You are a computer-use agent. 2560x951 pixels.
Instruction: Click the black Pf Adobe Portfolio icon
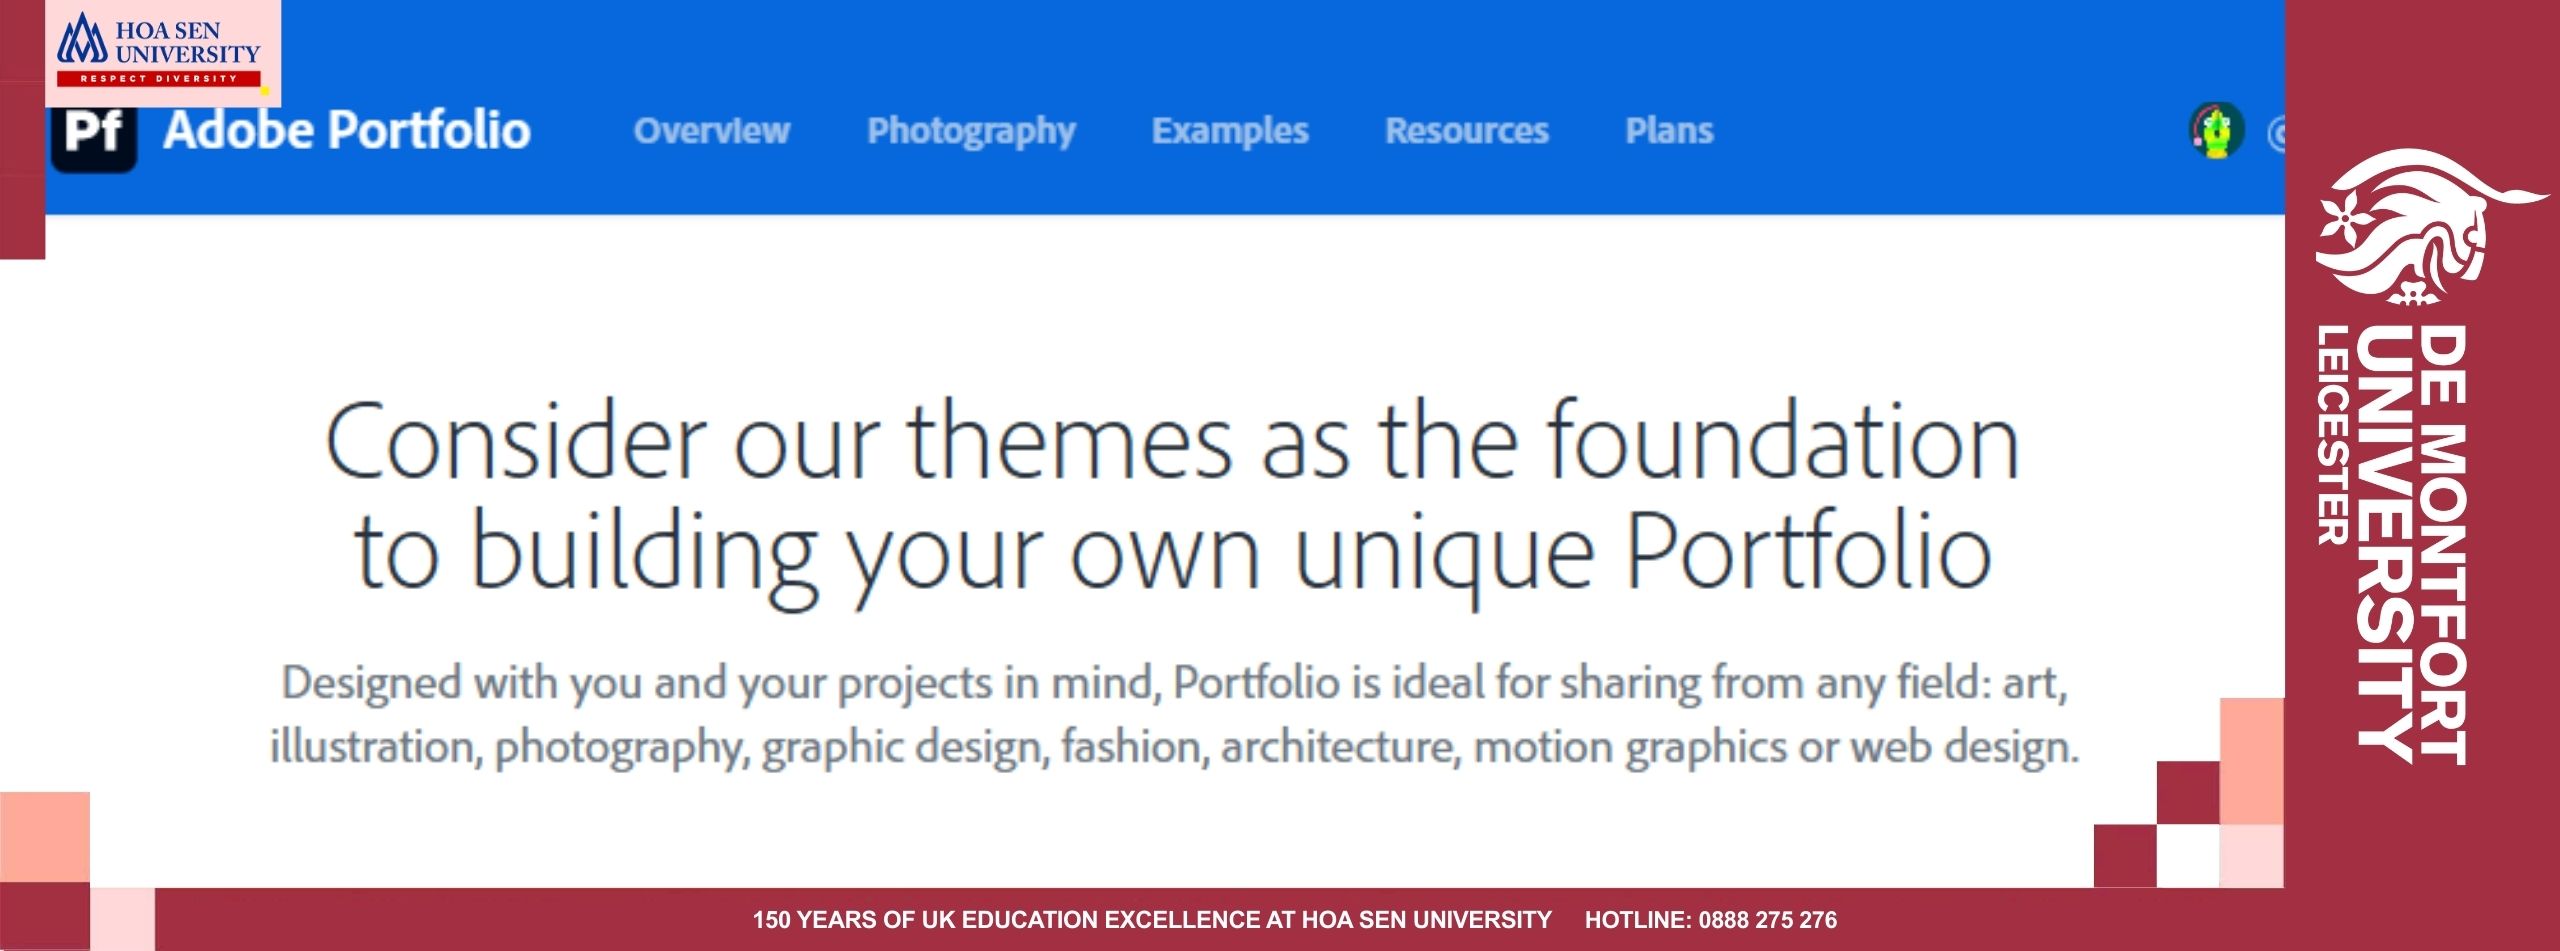point(93,138)
